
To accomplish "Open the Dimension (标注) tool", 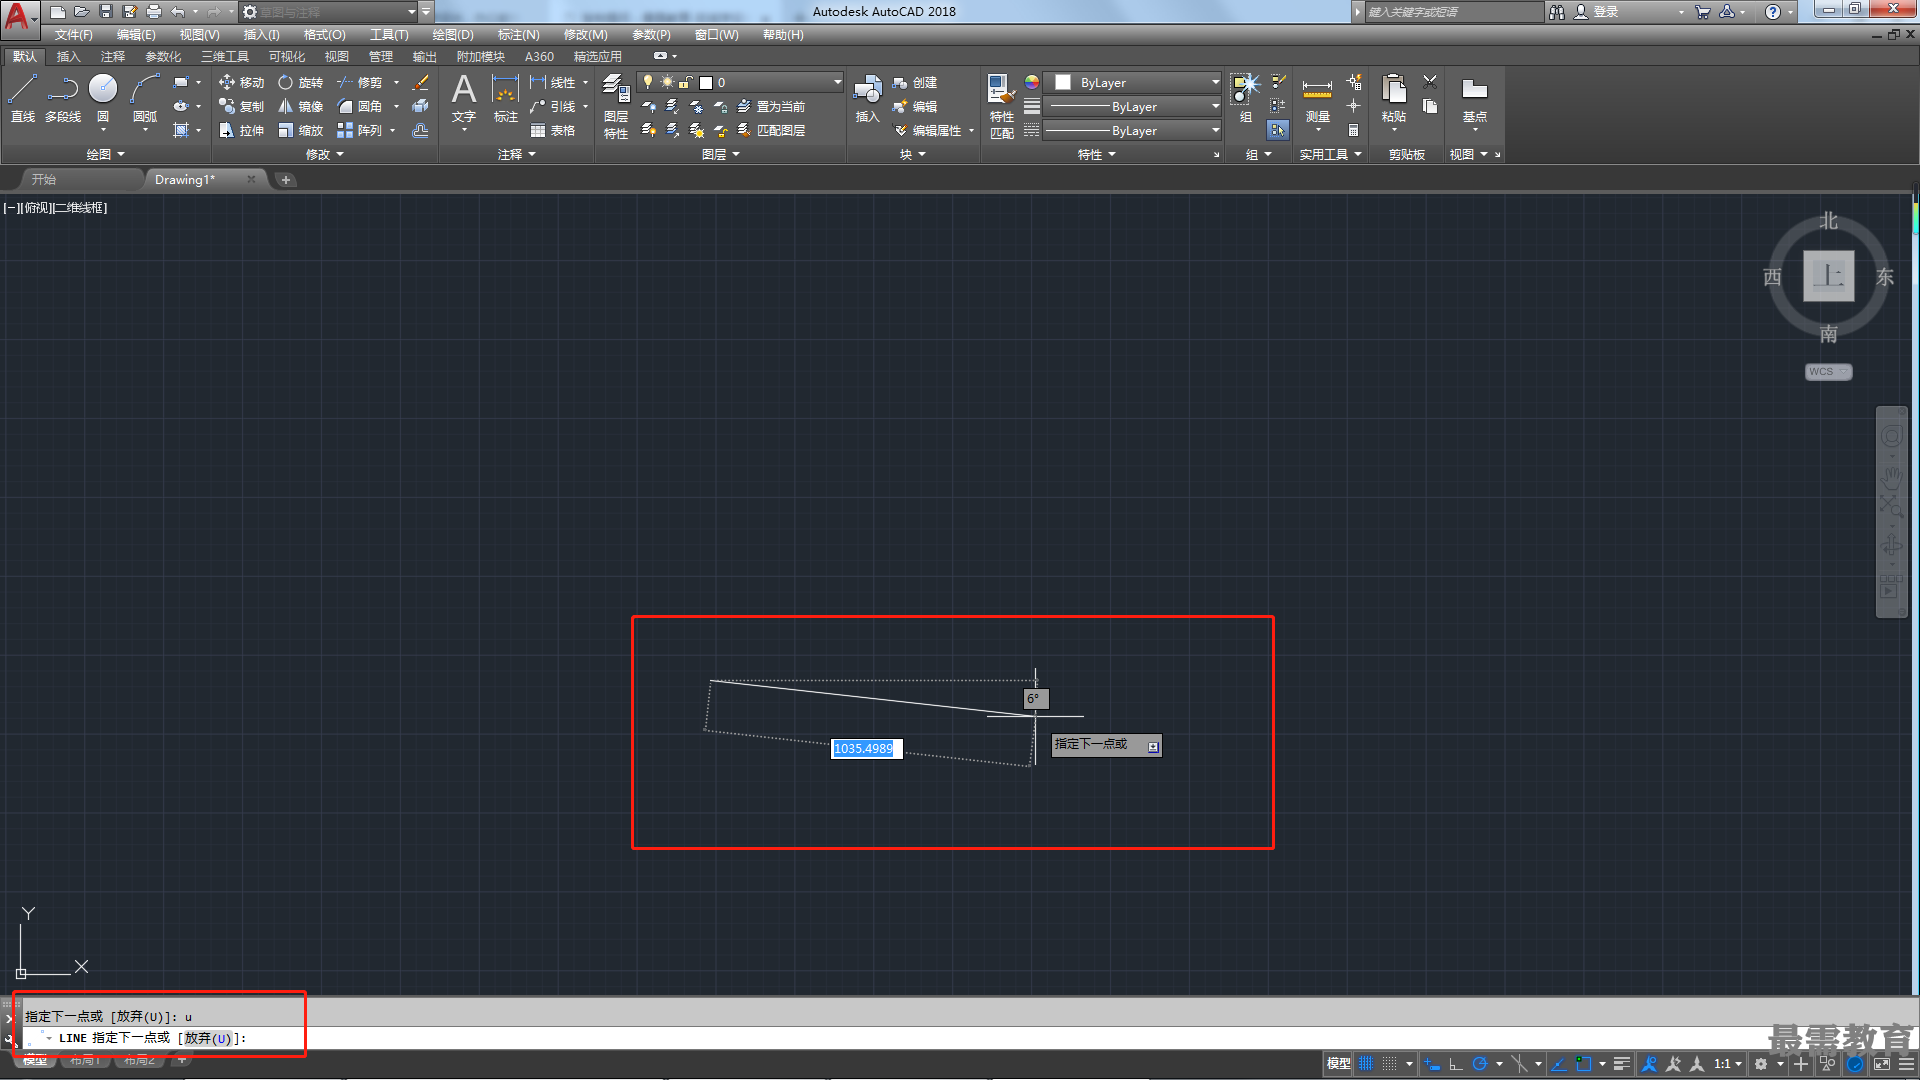I will click(x=506, y=98).
